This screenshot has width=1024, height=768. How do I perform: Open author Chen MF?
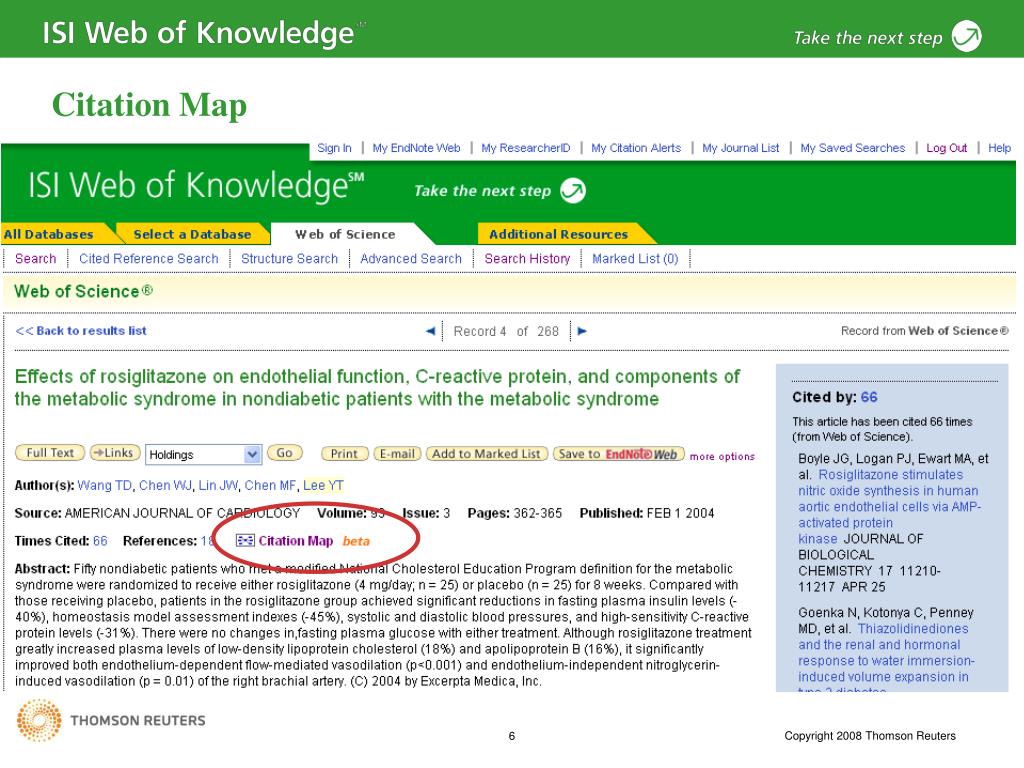tap(270, 485)
